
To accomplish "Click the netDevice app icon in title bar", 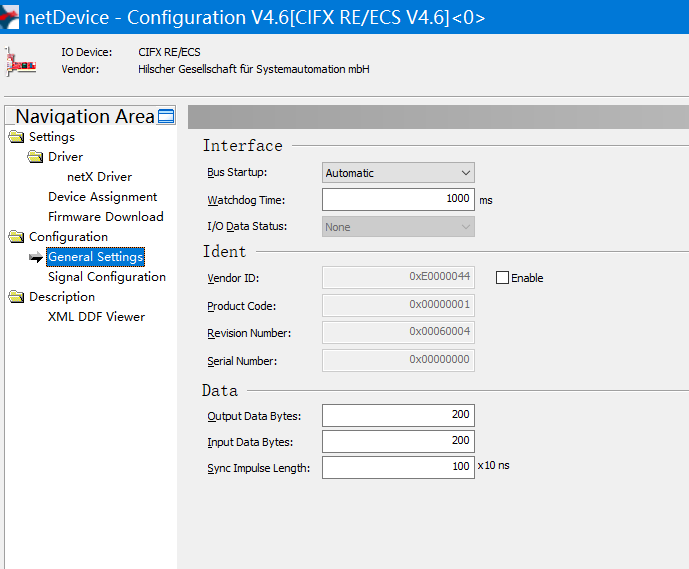I will pyautogui.click(x=9, y=17).
